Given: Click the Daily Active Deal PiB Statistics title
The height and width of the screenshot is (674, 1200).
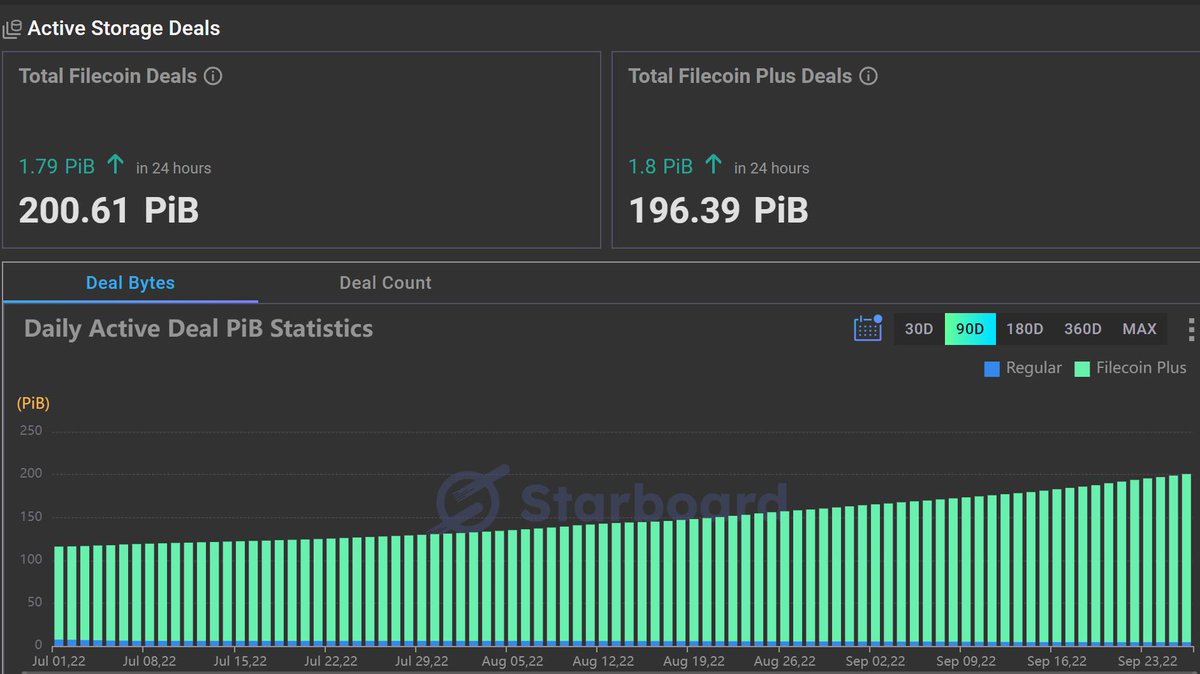Looking at the screenshot, I should [x=198, y=329].
